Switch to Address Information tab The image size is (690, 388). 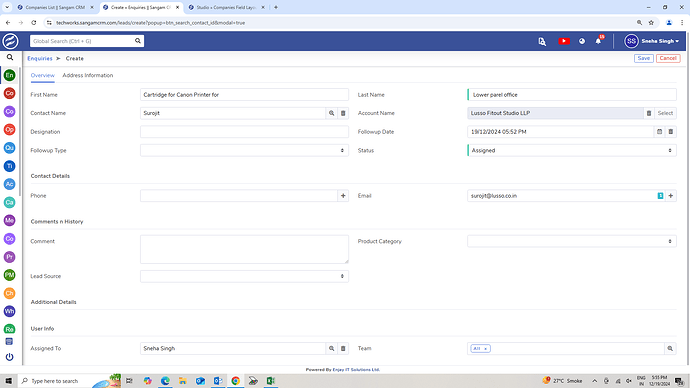88,75
